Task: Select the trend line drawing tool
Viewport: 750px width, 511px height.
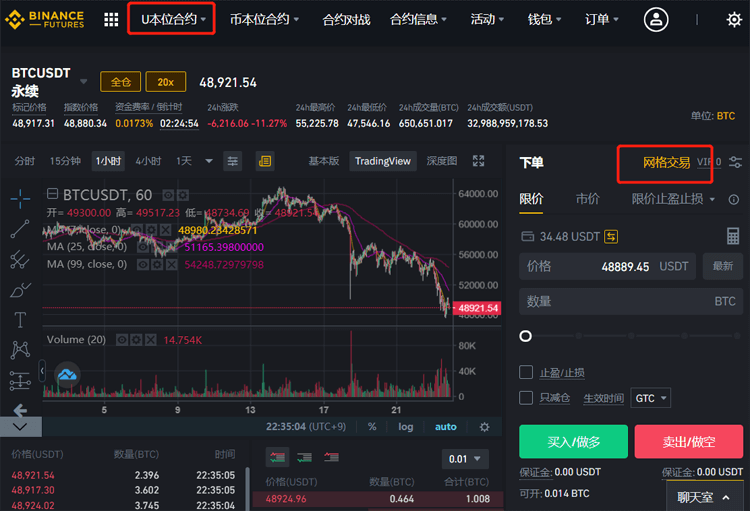Action: (20, 229)
